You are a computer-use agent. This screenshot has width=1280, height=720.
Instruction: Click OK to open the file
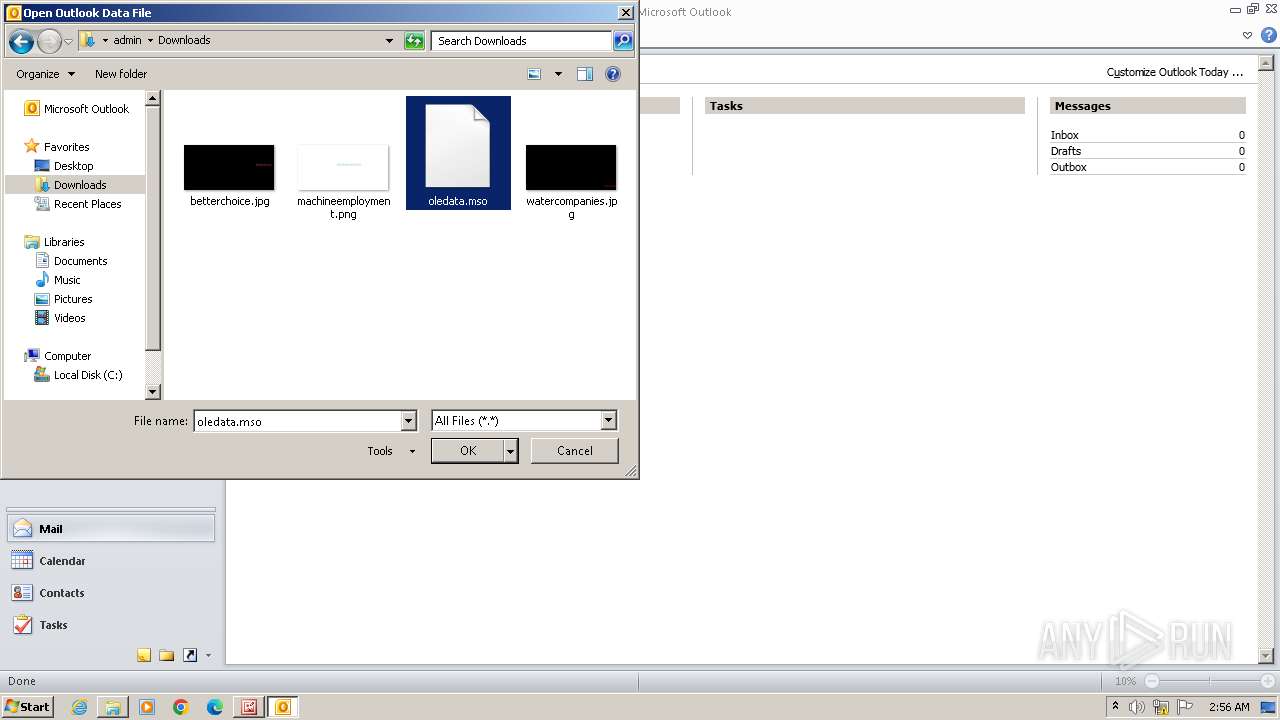click(467, 451)
